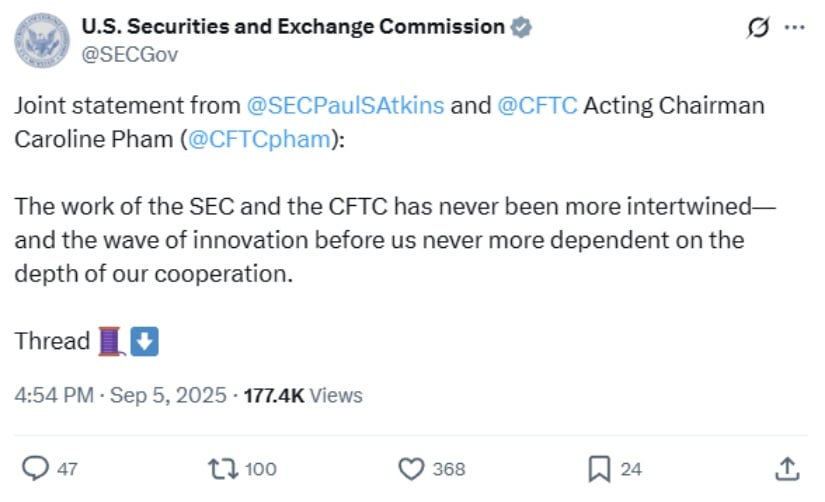Image resolution: width=825 pixels, height=502 pixels.
Task: Click the 100 reposts count
Action: [x=260, y=469]
